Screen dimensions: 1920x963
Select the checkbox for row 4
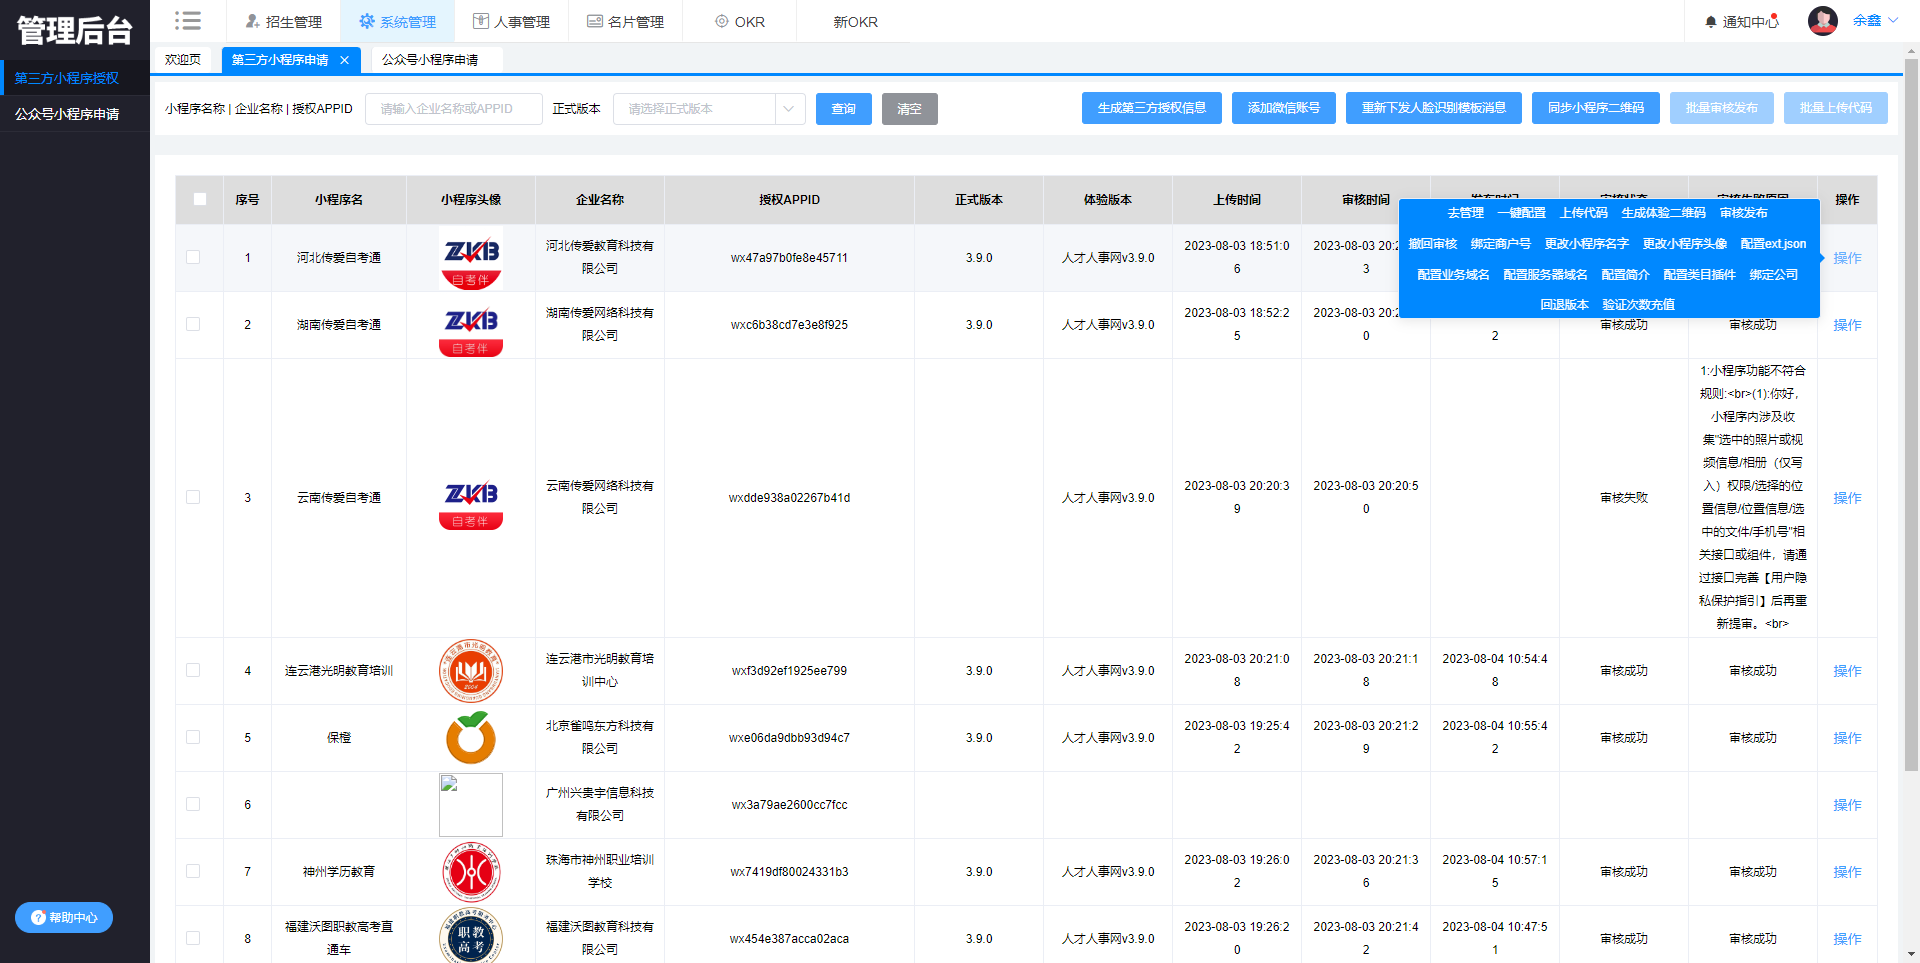[x=193, y=670]
